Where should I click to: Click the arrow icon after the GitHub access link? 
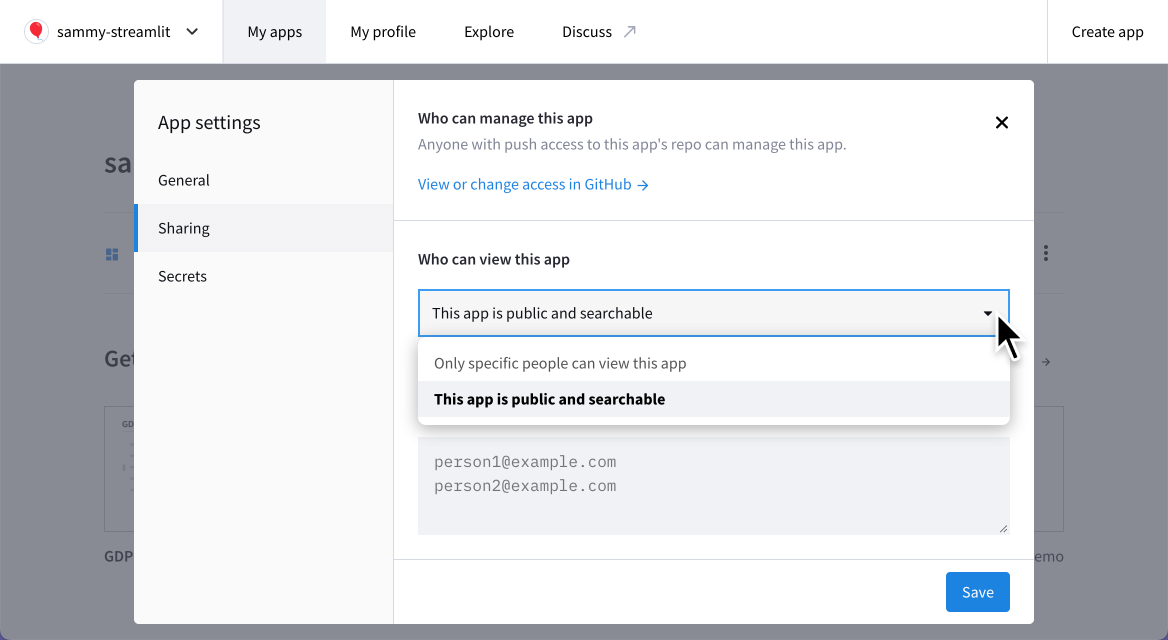644,184
